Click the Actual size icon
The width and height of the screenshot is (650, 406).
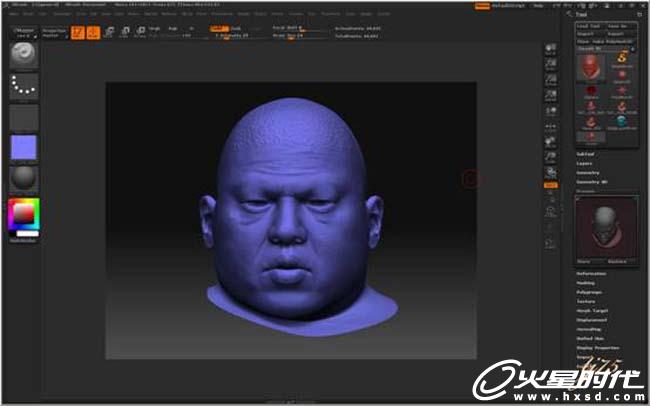551,80
